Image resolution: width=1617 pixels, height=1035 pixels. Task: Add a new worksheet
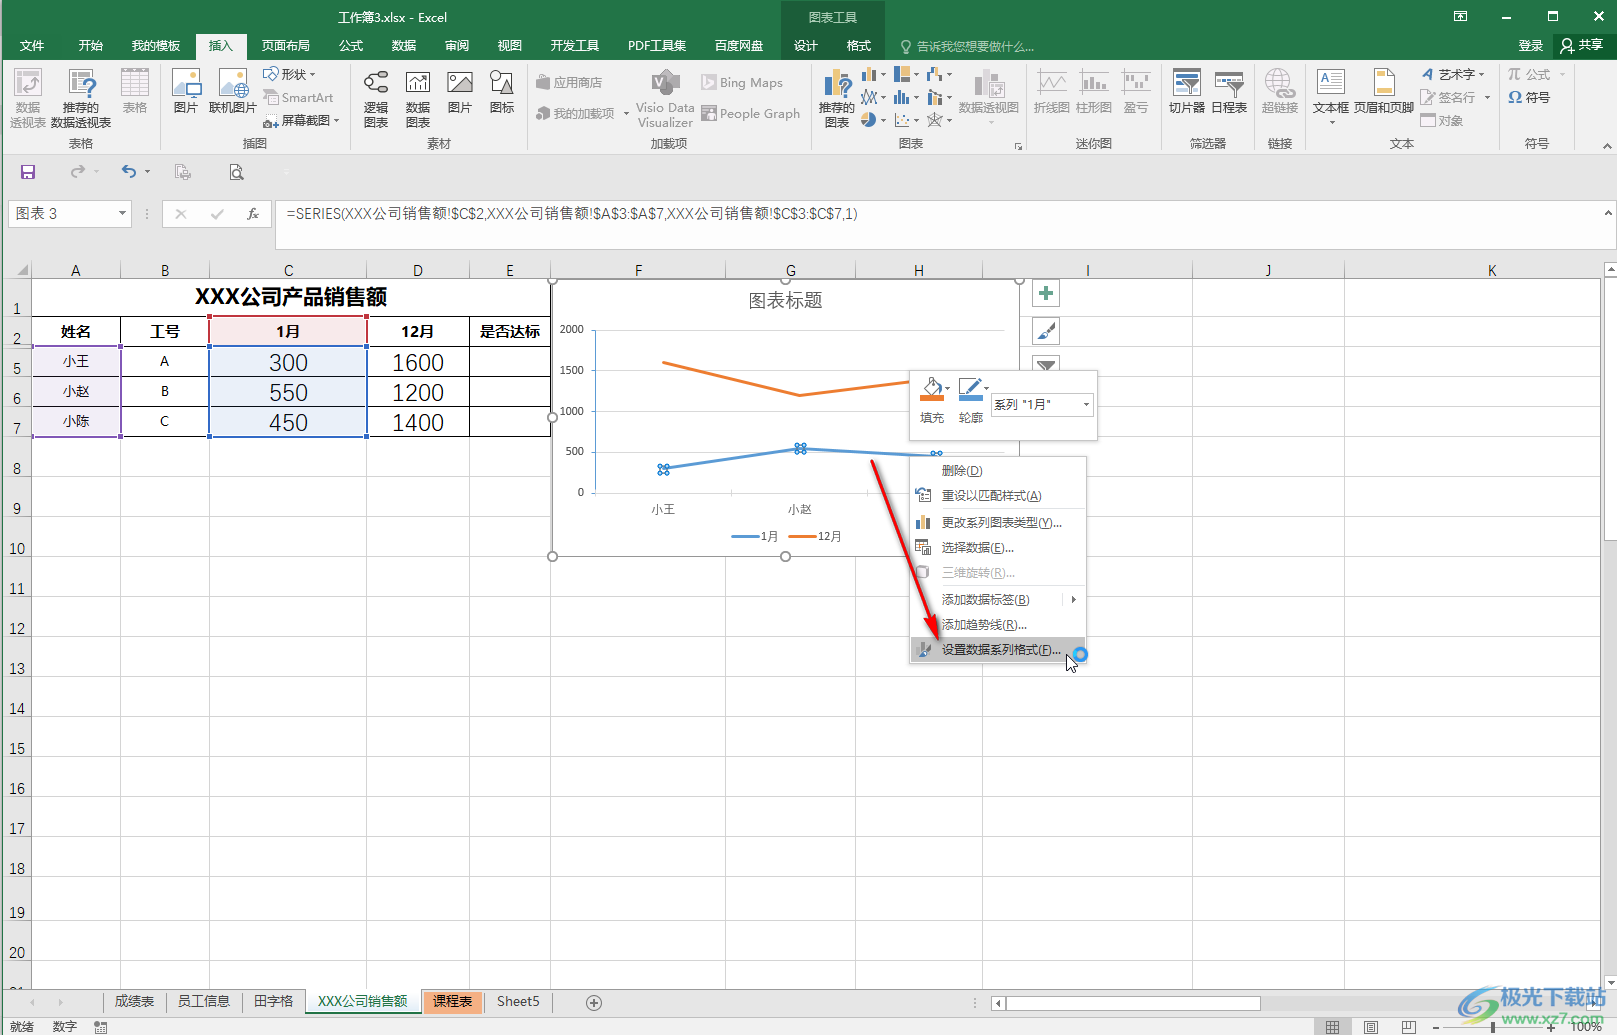tap(594, 1003)
